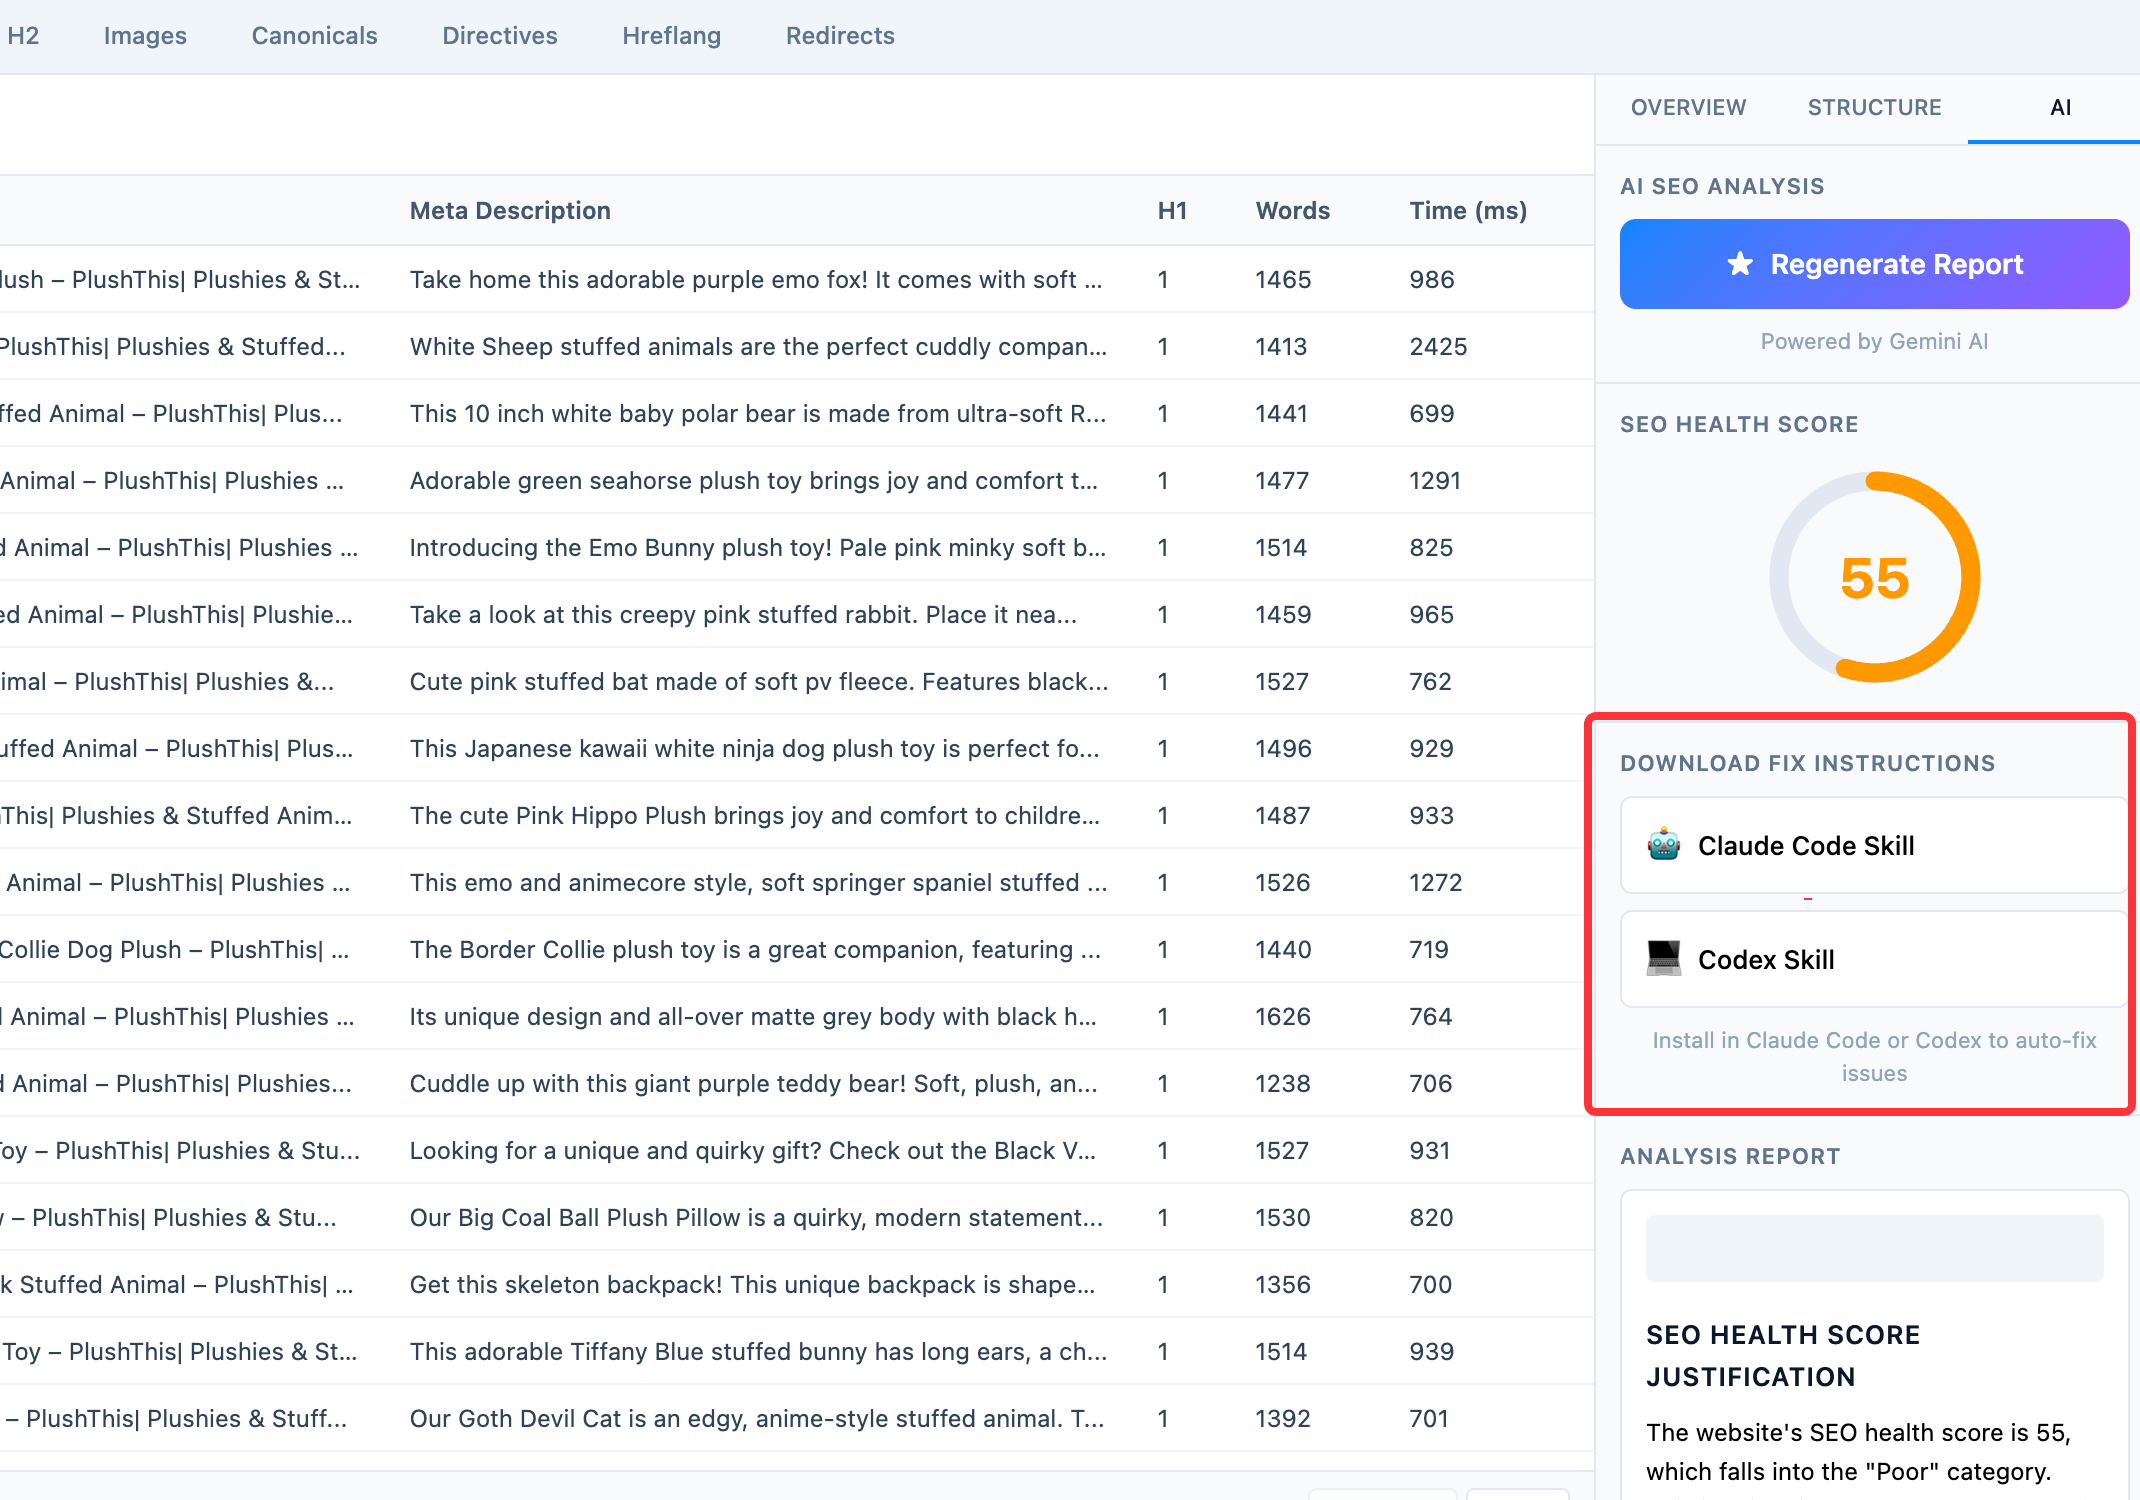
Task: Go to the Canonicals tab
Action: pyautogui.click(x=314, y=36)
